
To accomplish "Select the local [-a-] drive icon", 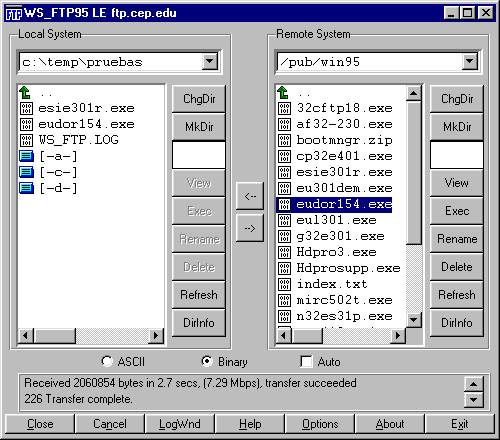I will [26, 156].
